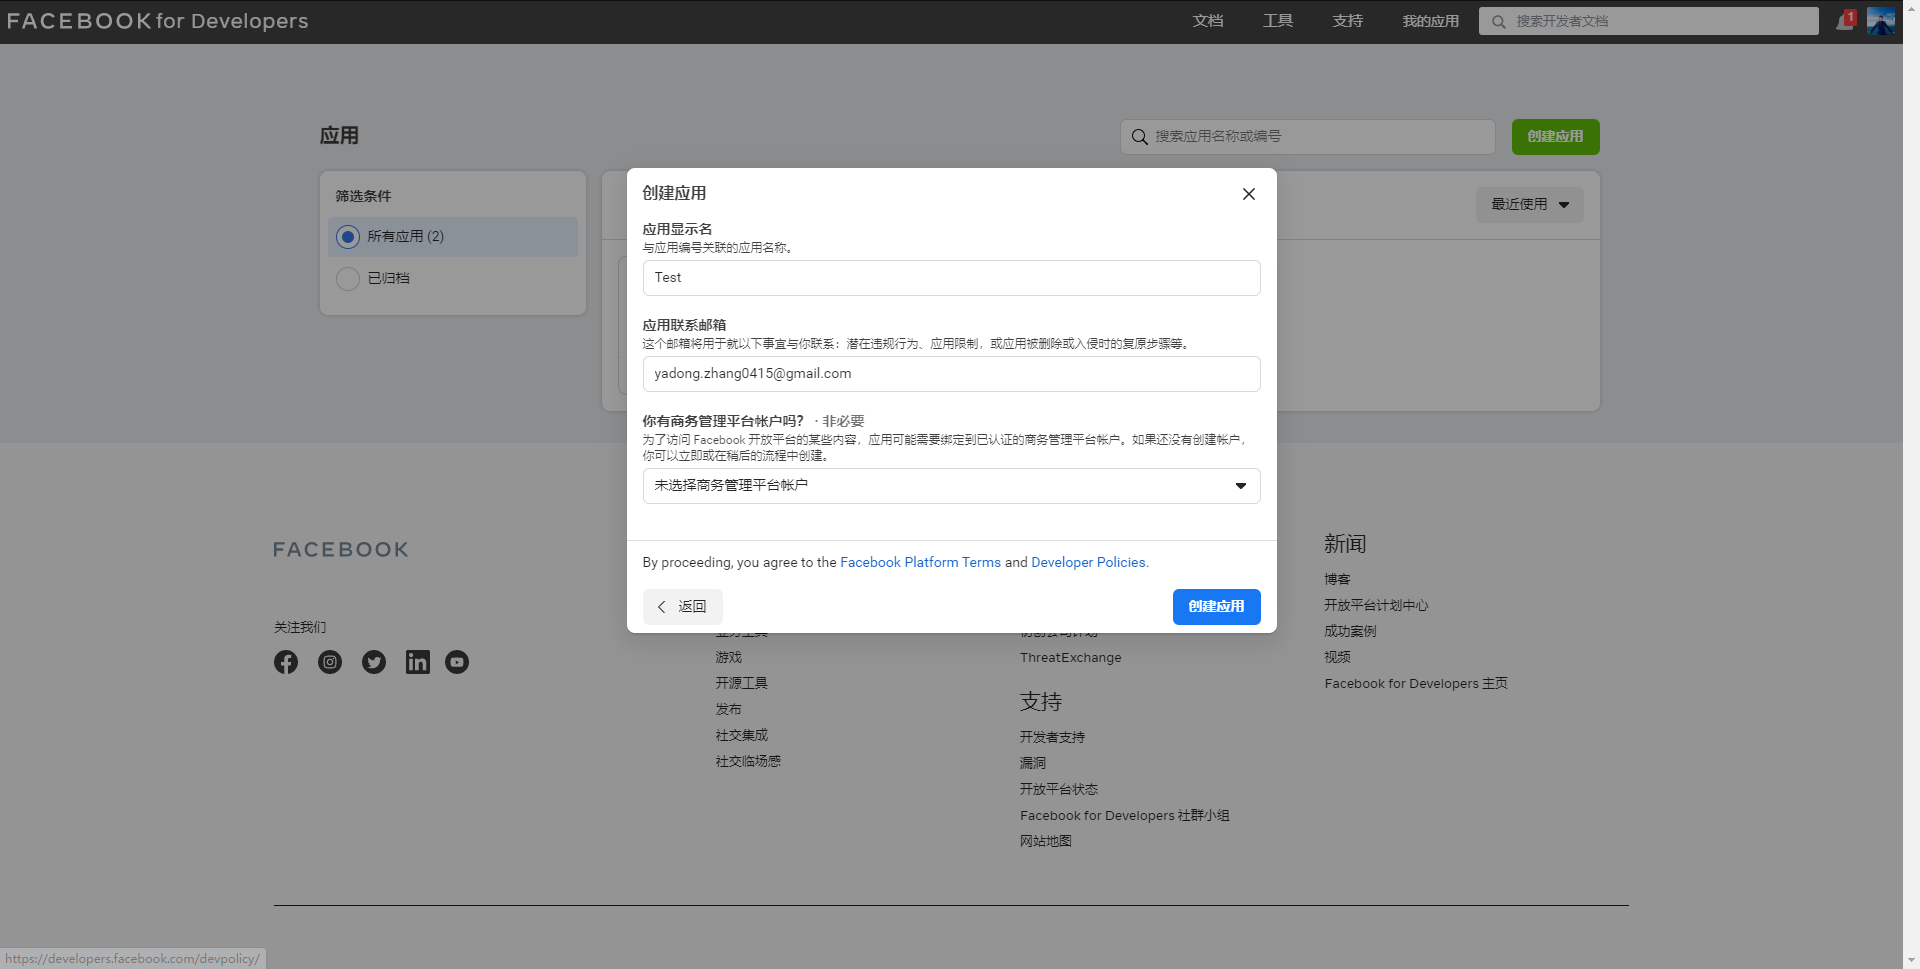The width and height of the screenshot is (1920, 969).
Task: Open the 博客 footer link
Action: click(1337, 579)
